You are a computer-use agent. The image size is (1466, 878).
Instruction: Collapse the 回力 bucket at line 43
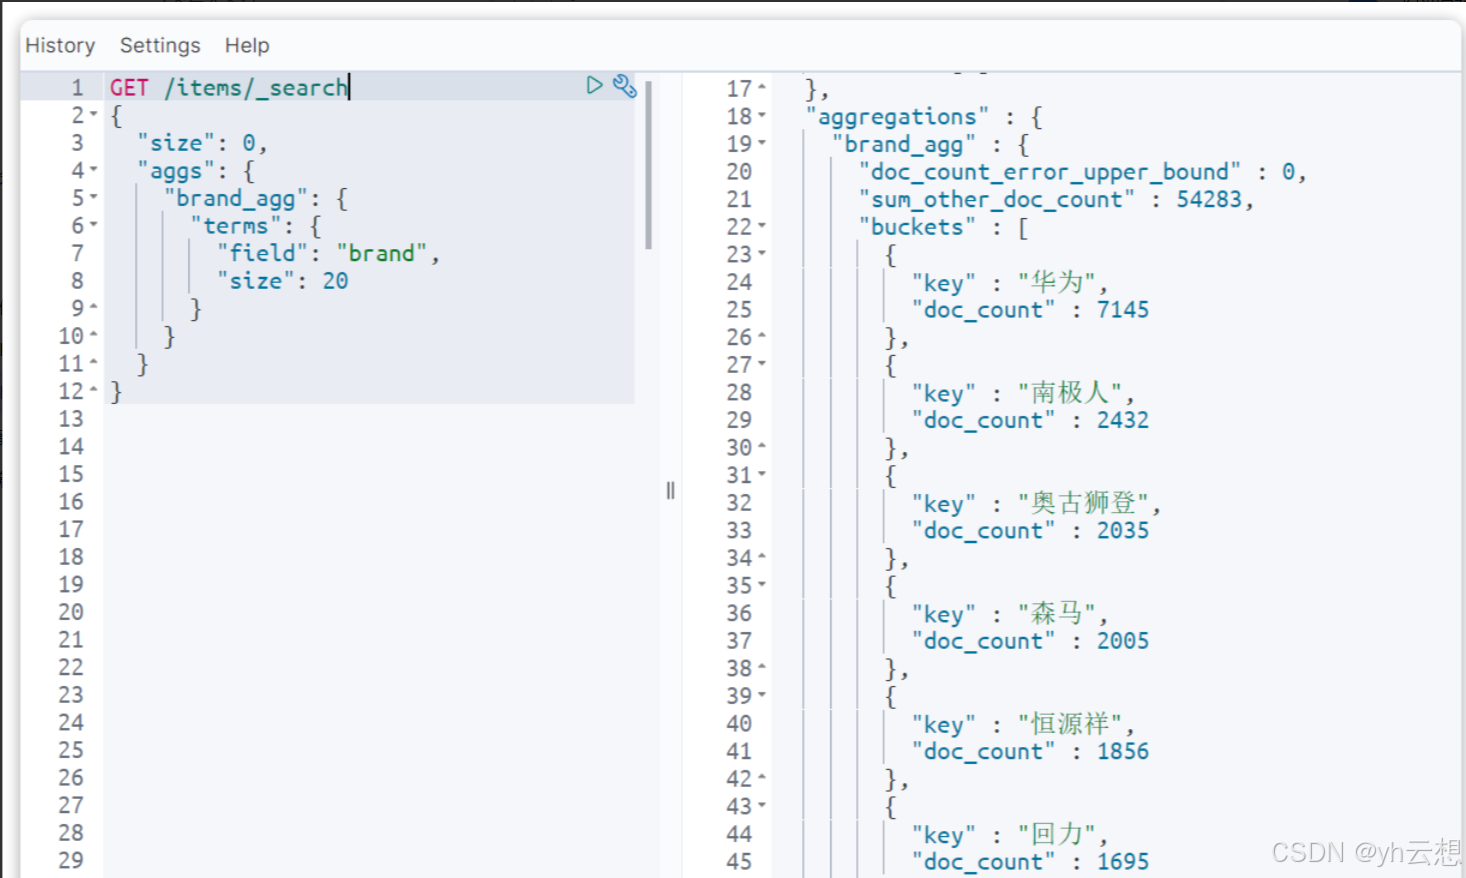click(762, 806)
